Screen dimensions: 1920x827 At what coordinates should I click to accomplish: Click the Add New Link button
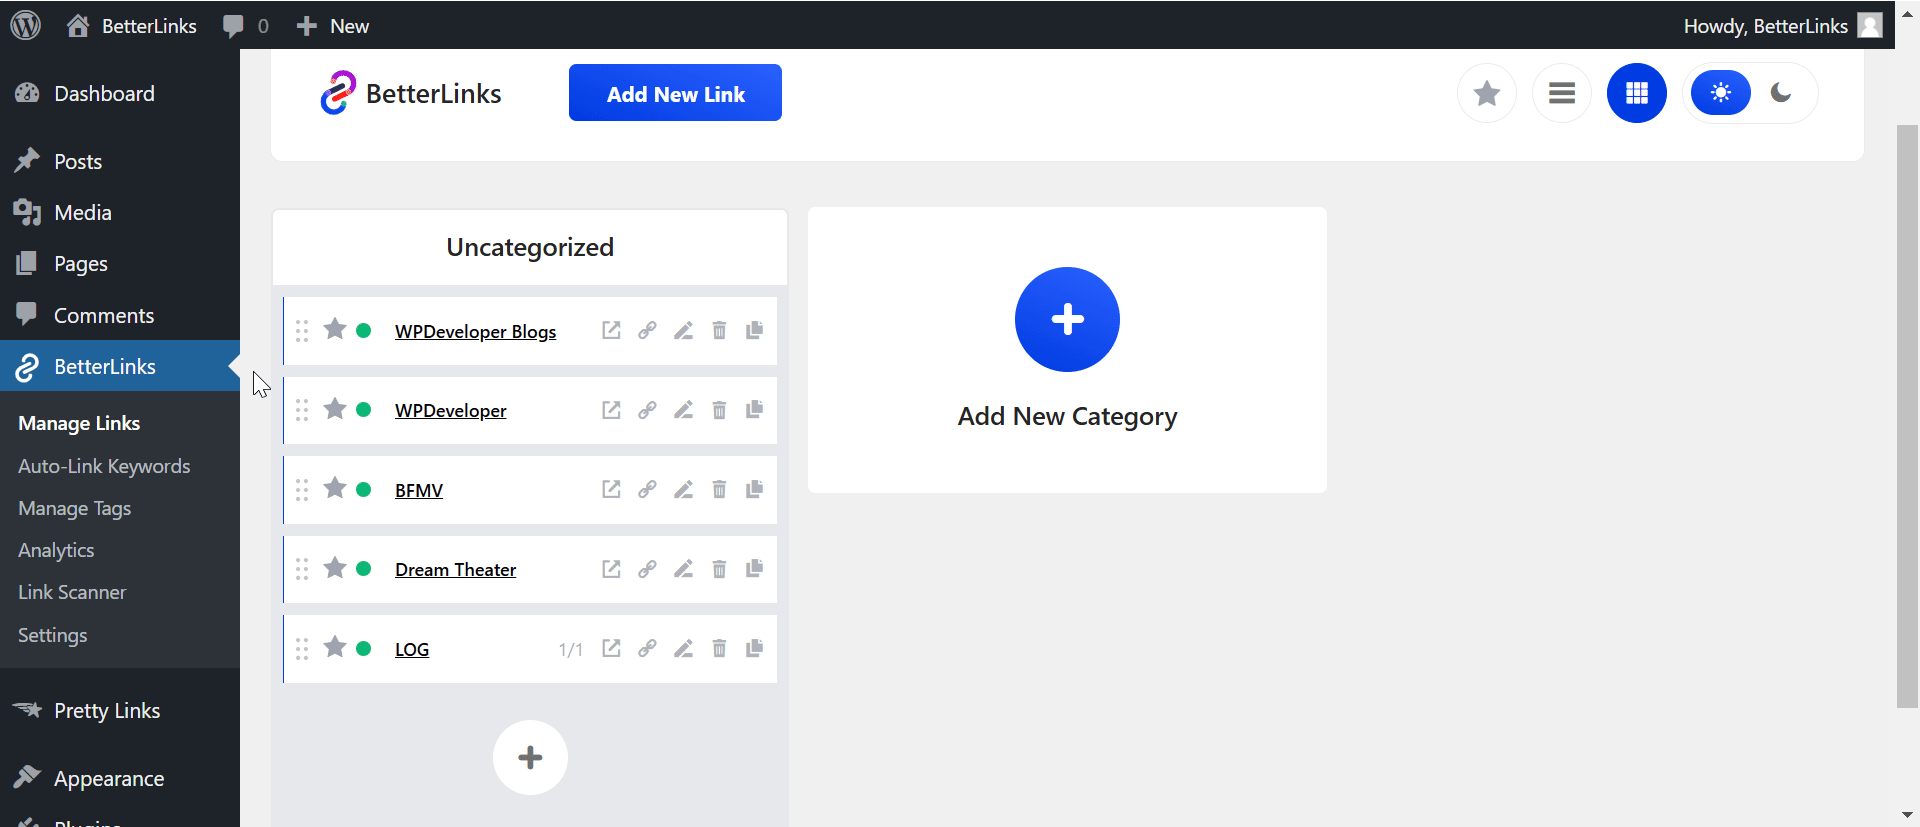[675, 92]
